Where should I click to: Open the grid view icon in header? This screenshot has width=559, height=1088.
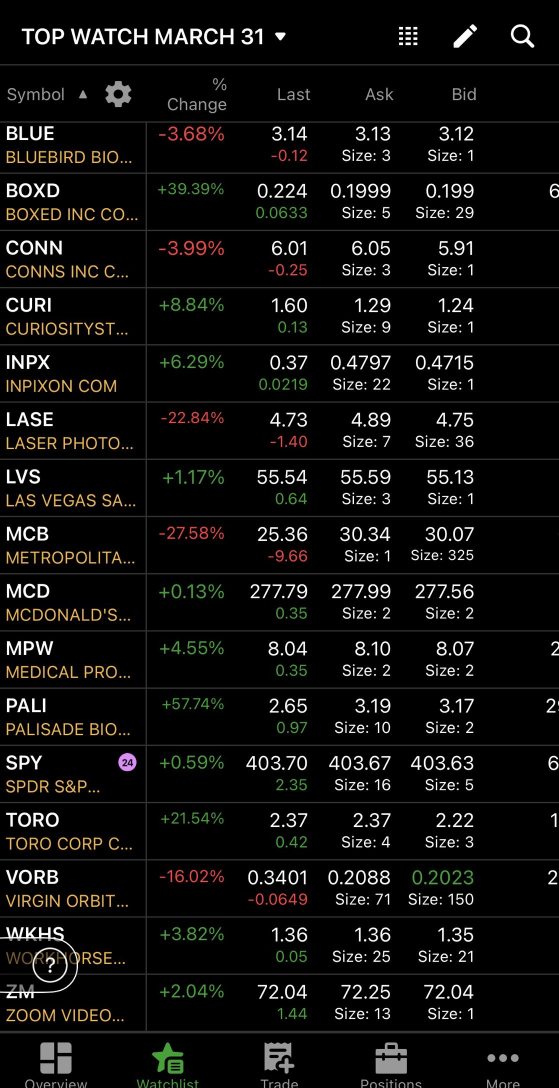tap(408, 36)
